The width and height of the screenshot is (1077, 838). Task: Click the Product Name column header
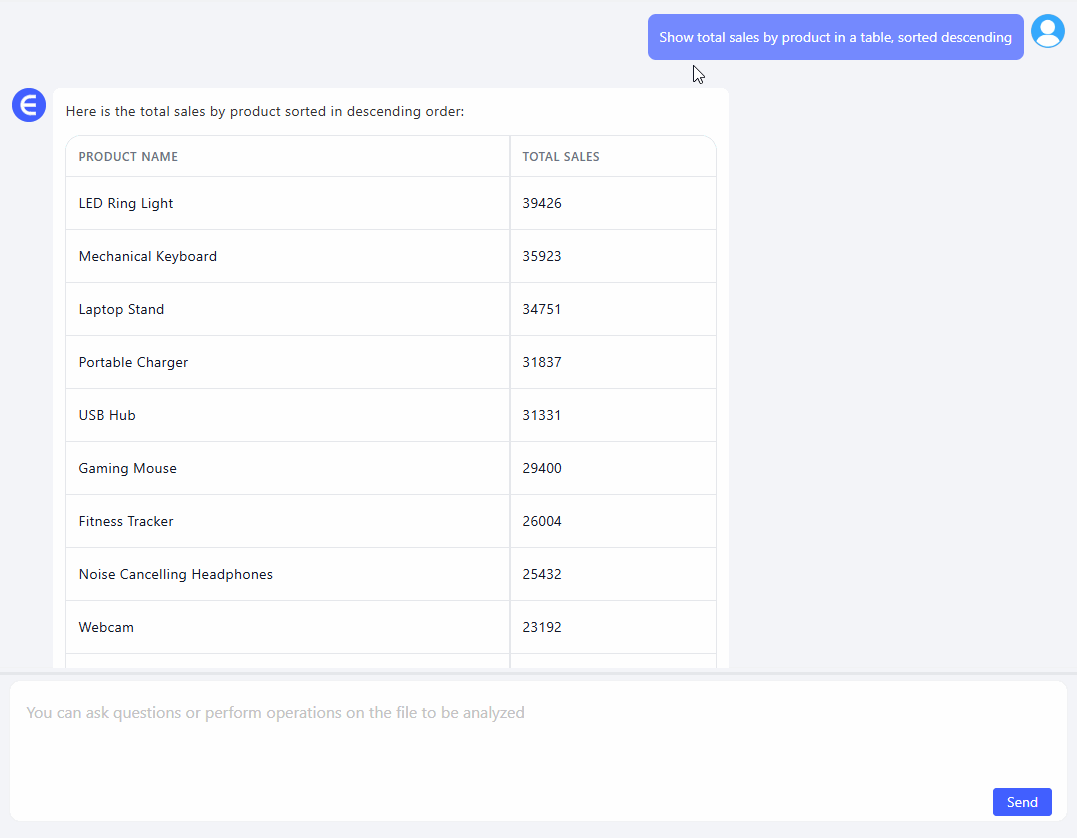point(128,157)
